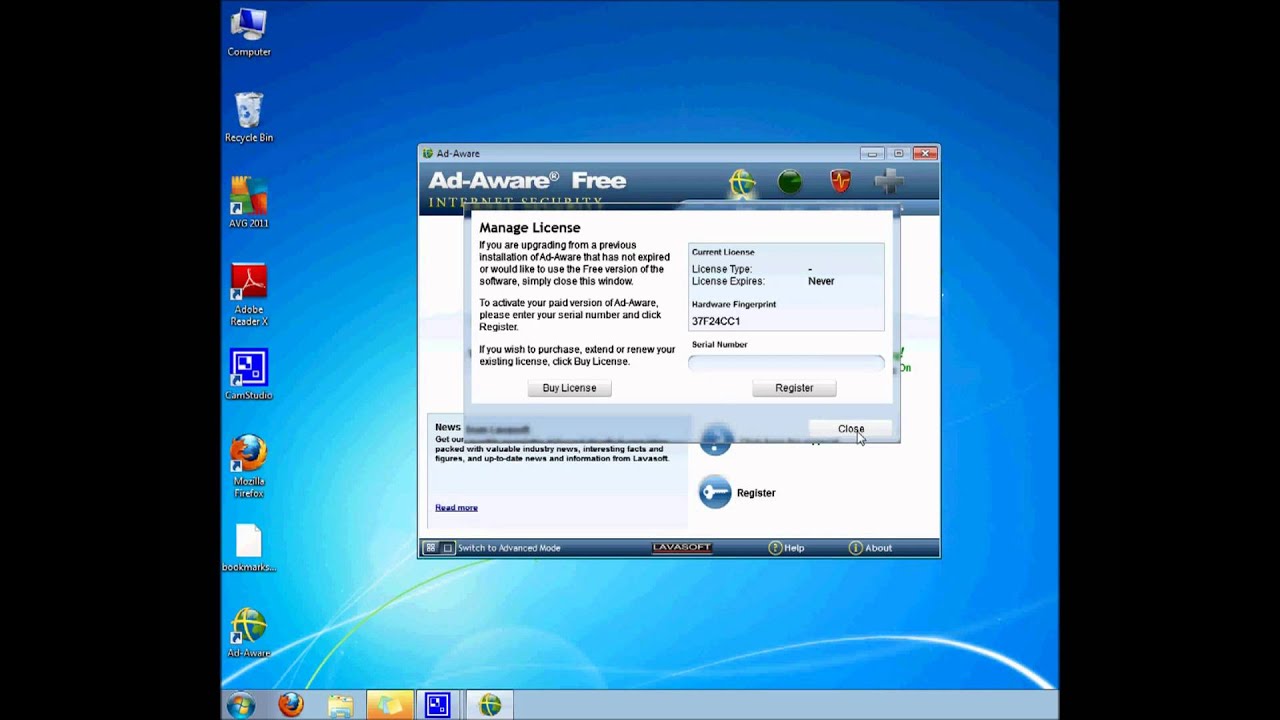Switch to Advanced Mode
Image resolution: width=1280 pixels, height=720 pixels.
[x=509, y=548]
